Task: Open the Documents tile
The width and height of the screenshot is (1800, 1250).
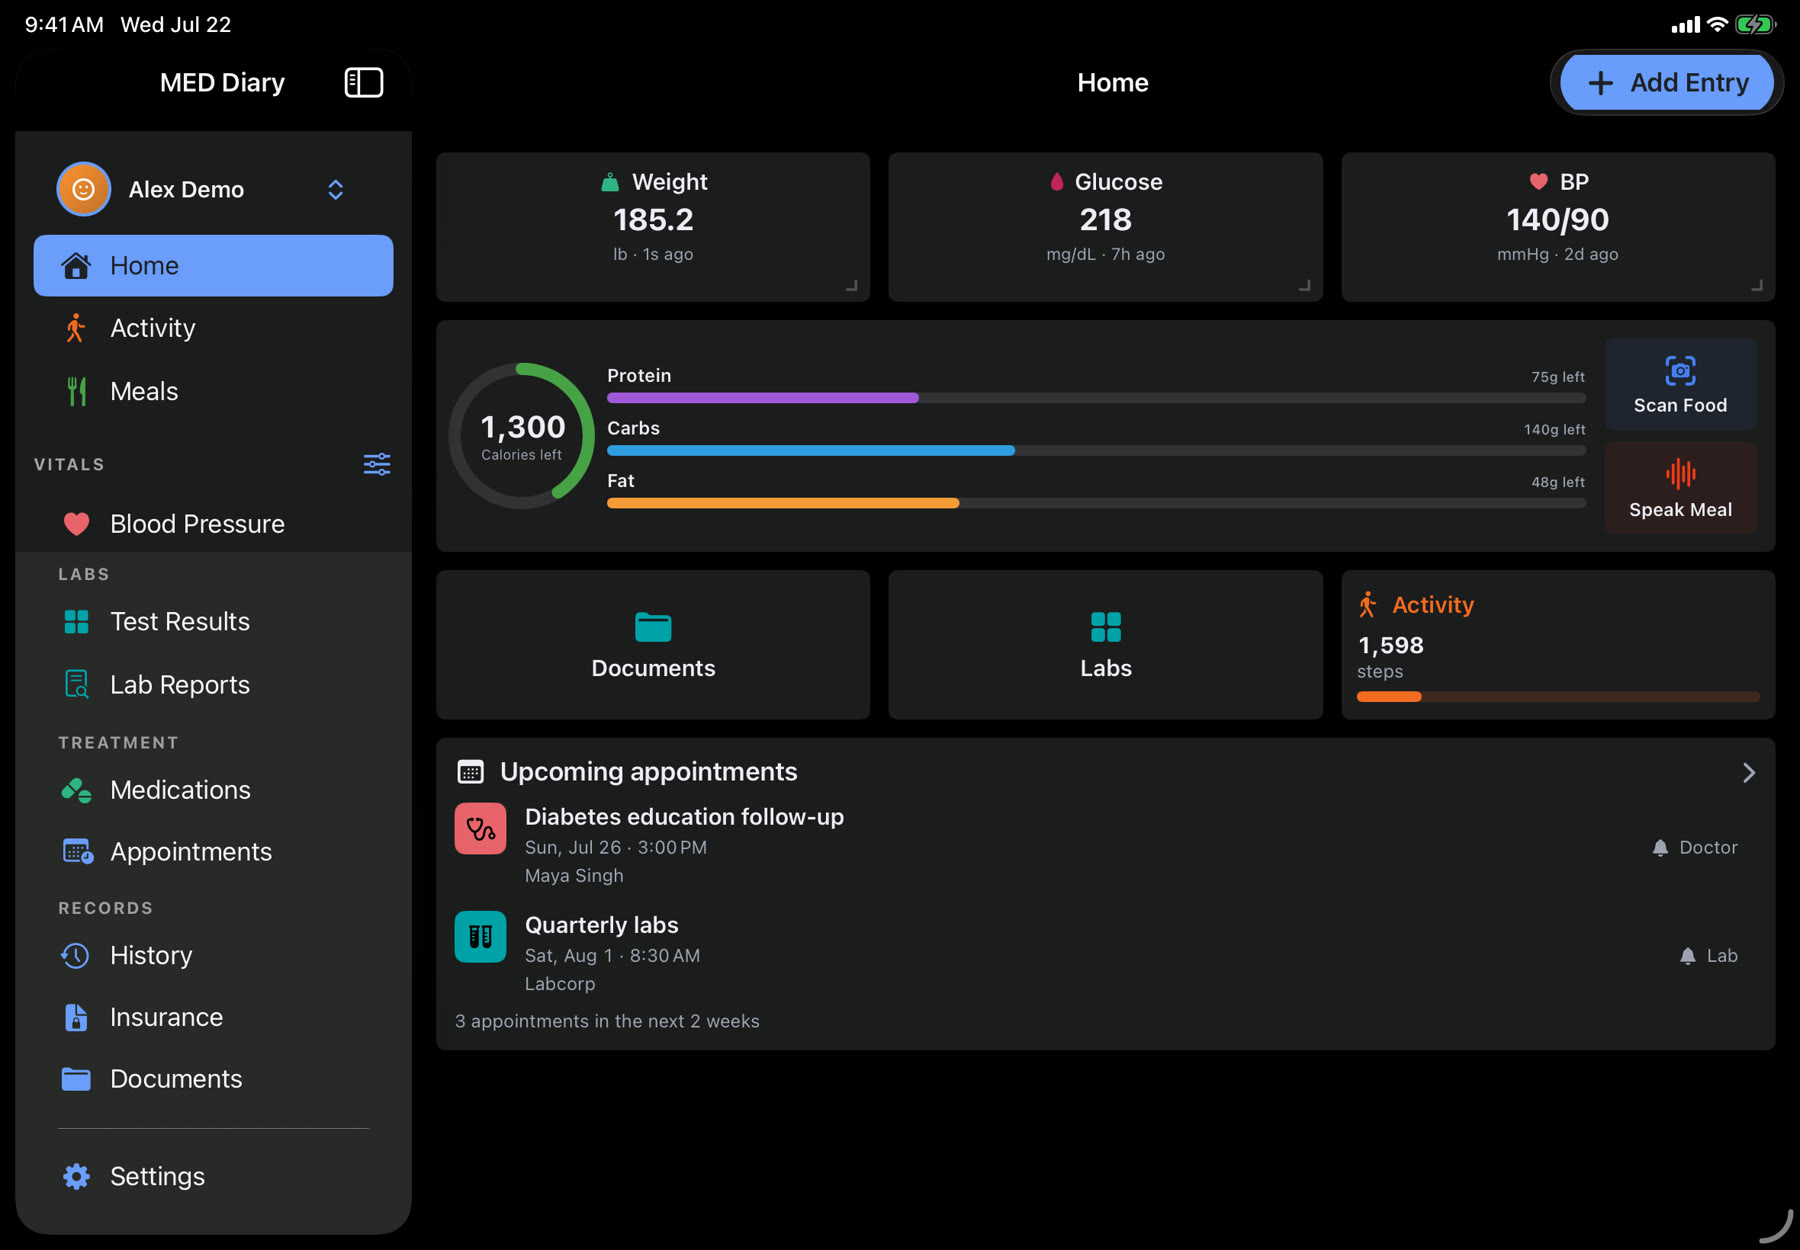Action: click(x=653, y=645)
